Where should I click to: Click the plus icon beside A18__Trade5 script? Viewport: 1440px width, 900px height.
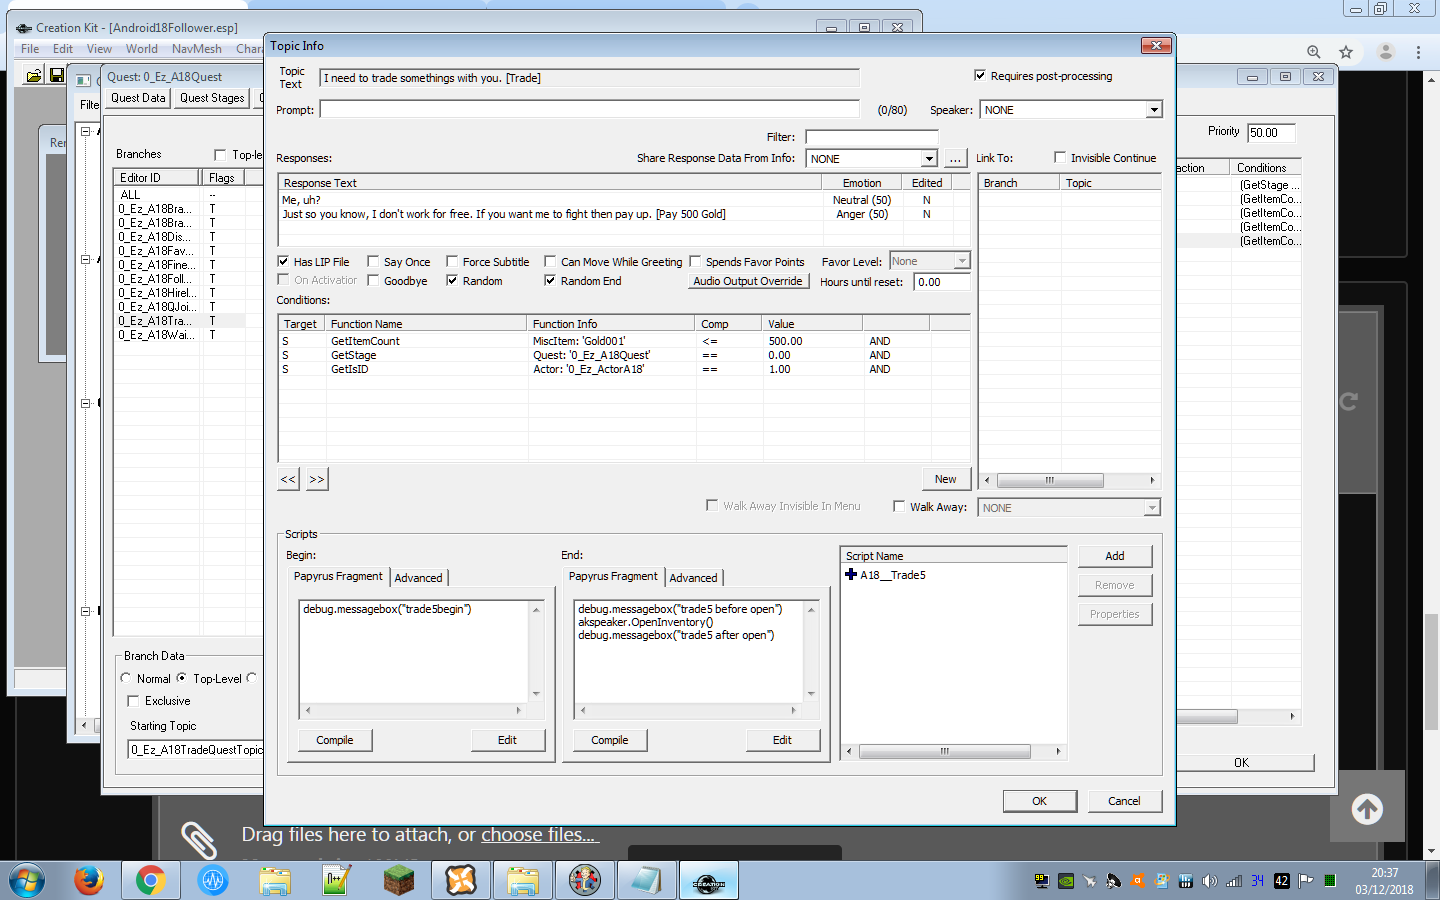[x=851, y=574]
